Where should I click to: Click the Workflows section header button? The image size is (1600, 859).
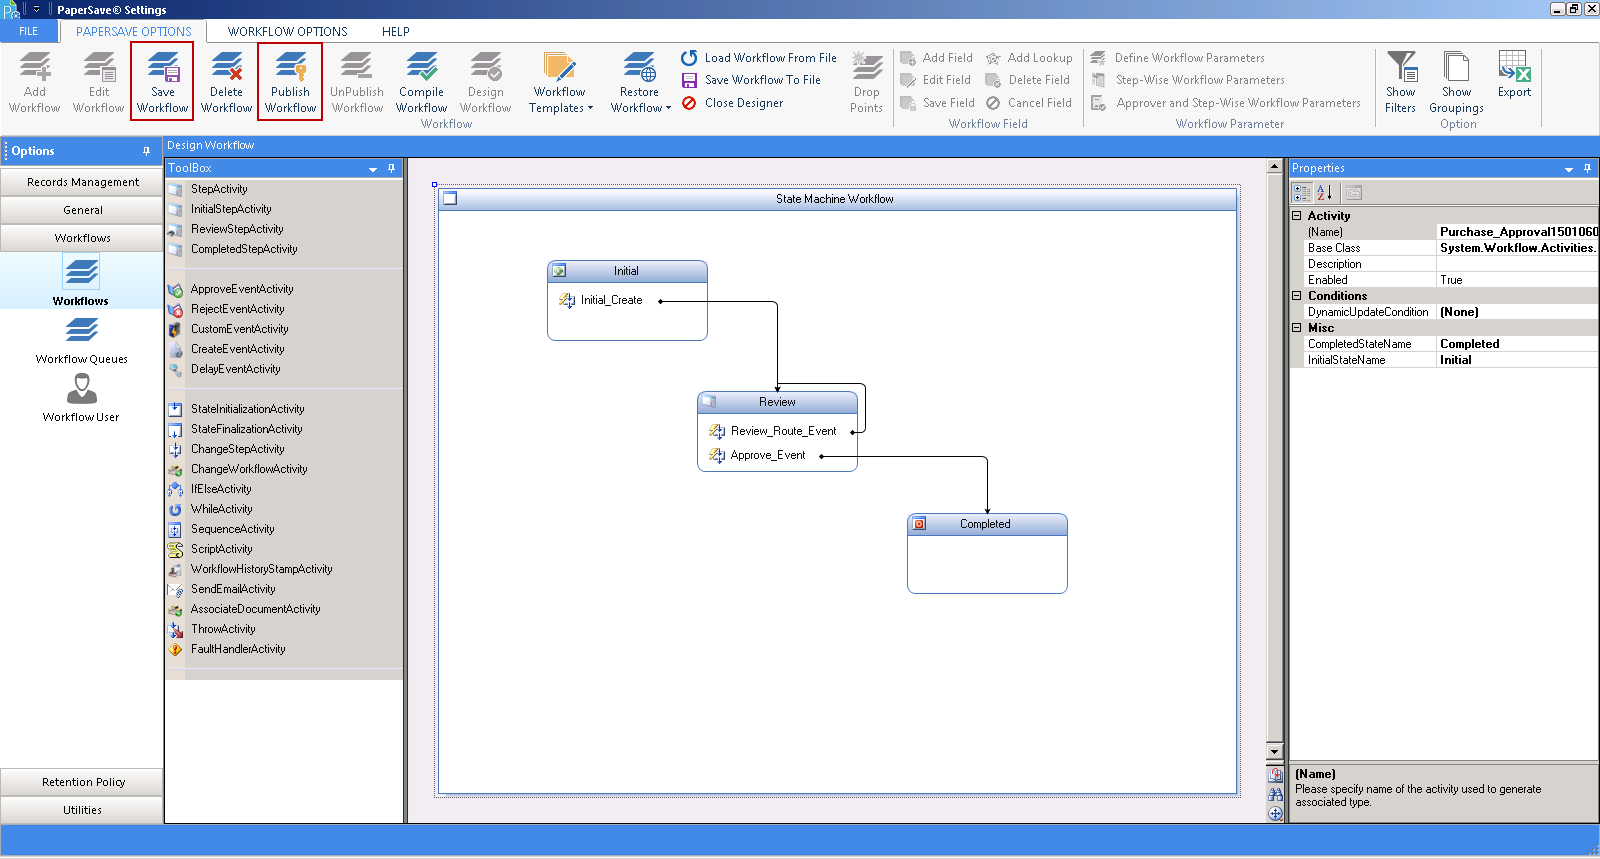[x=82, y=238]
